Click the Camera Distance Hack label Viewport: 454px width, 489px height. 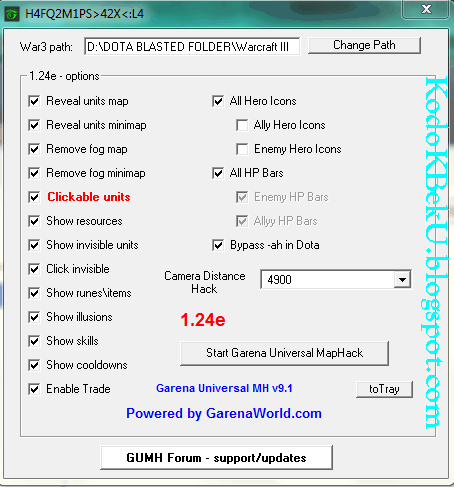[x=205, y=282]
